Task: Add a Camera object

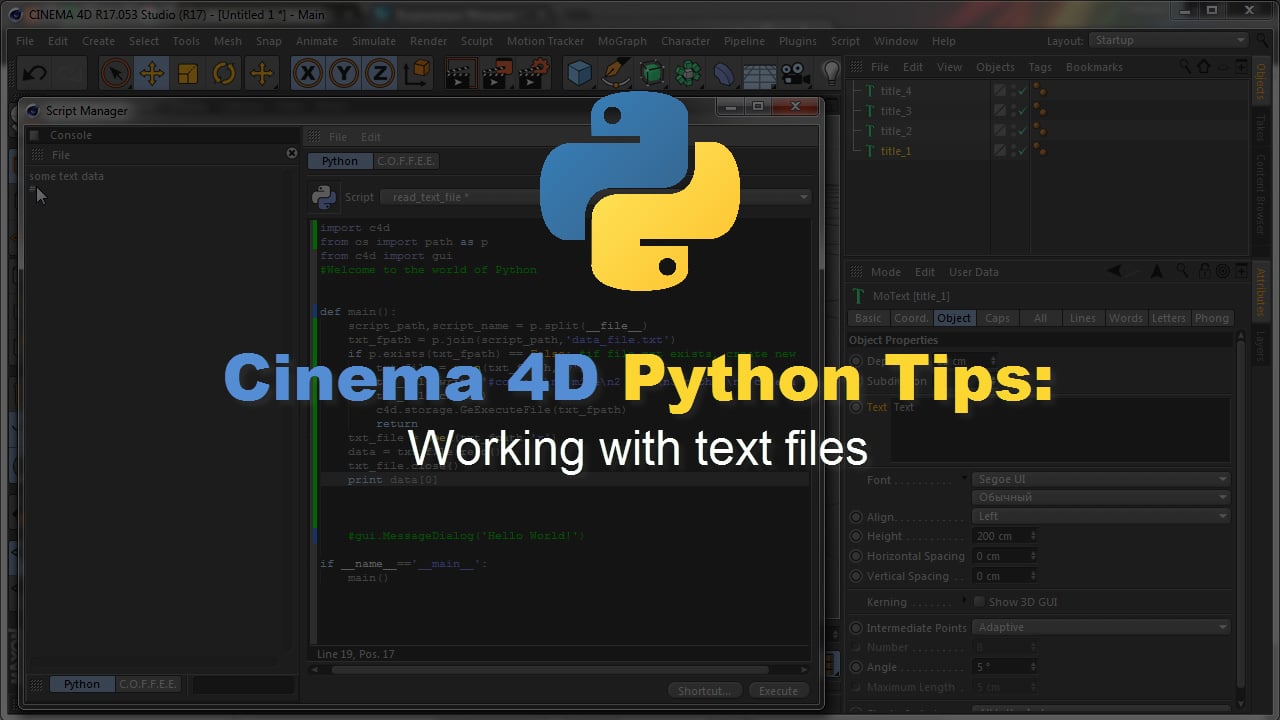Action: [x=796, y=73]
